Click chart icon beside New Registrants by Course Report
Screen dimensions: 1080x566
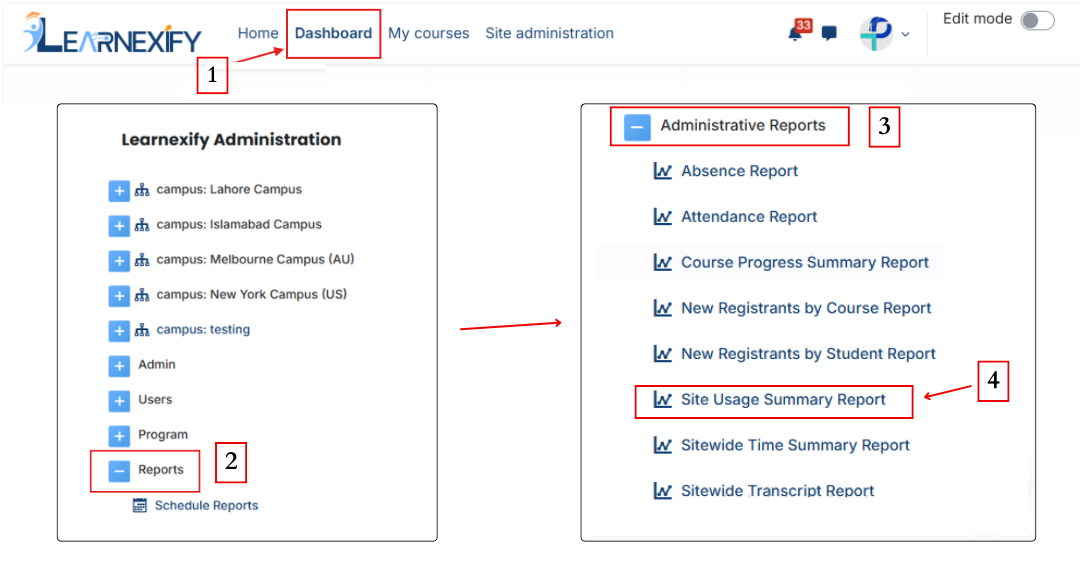pos(663,308)
